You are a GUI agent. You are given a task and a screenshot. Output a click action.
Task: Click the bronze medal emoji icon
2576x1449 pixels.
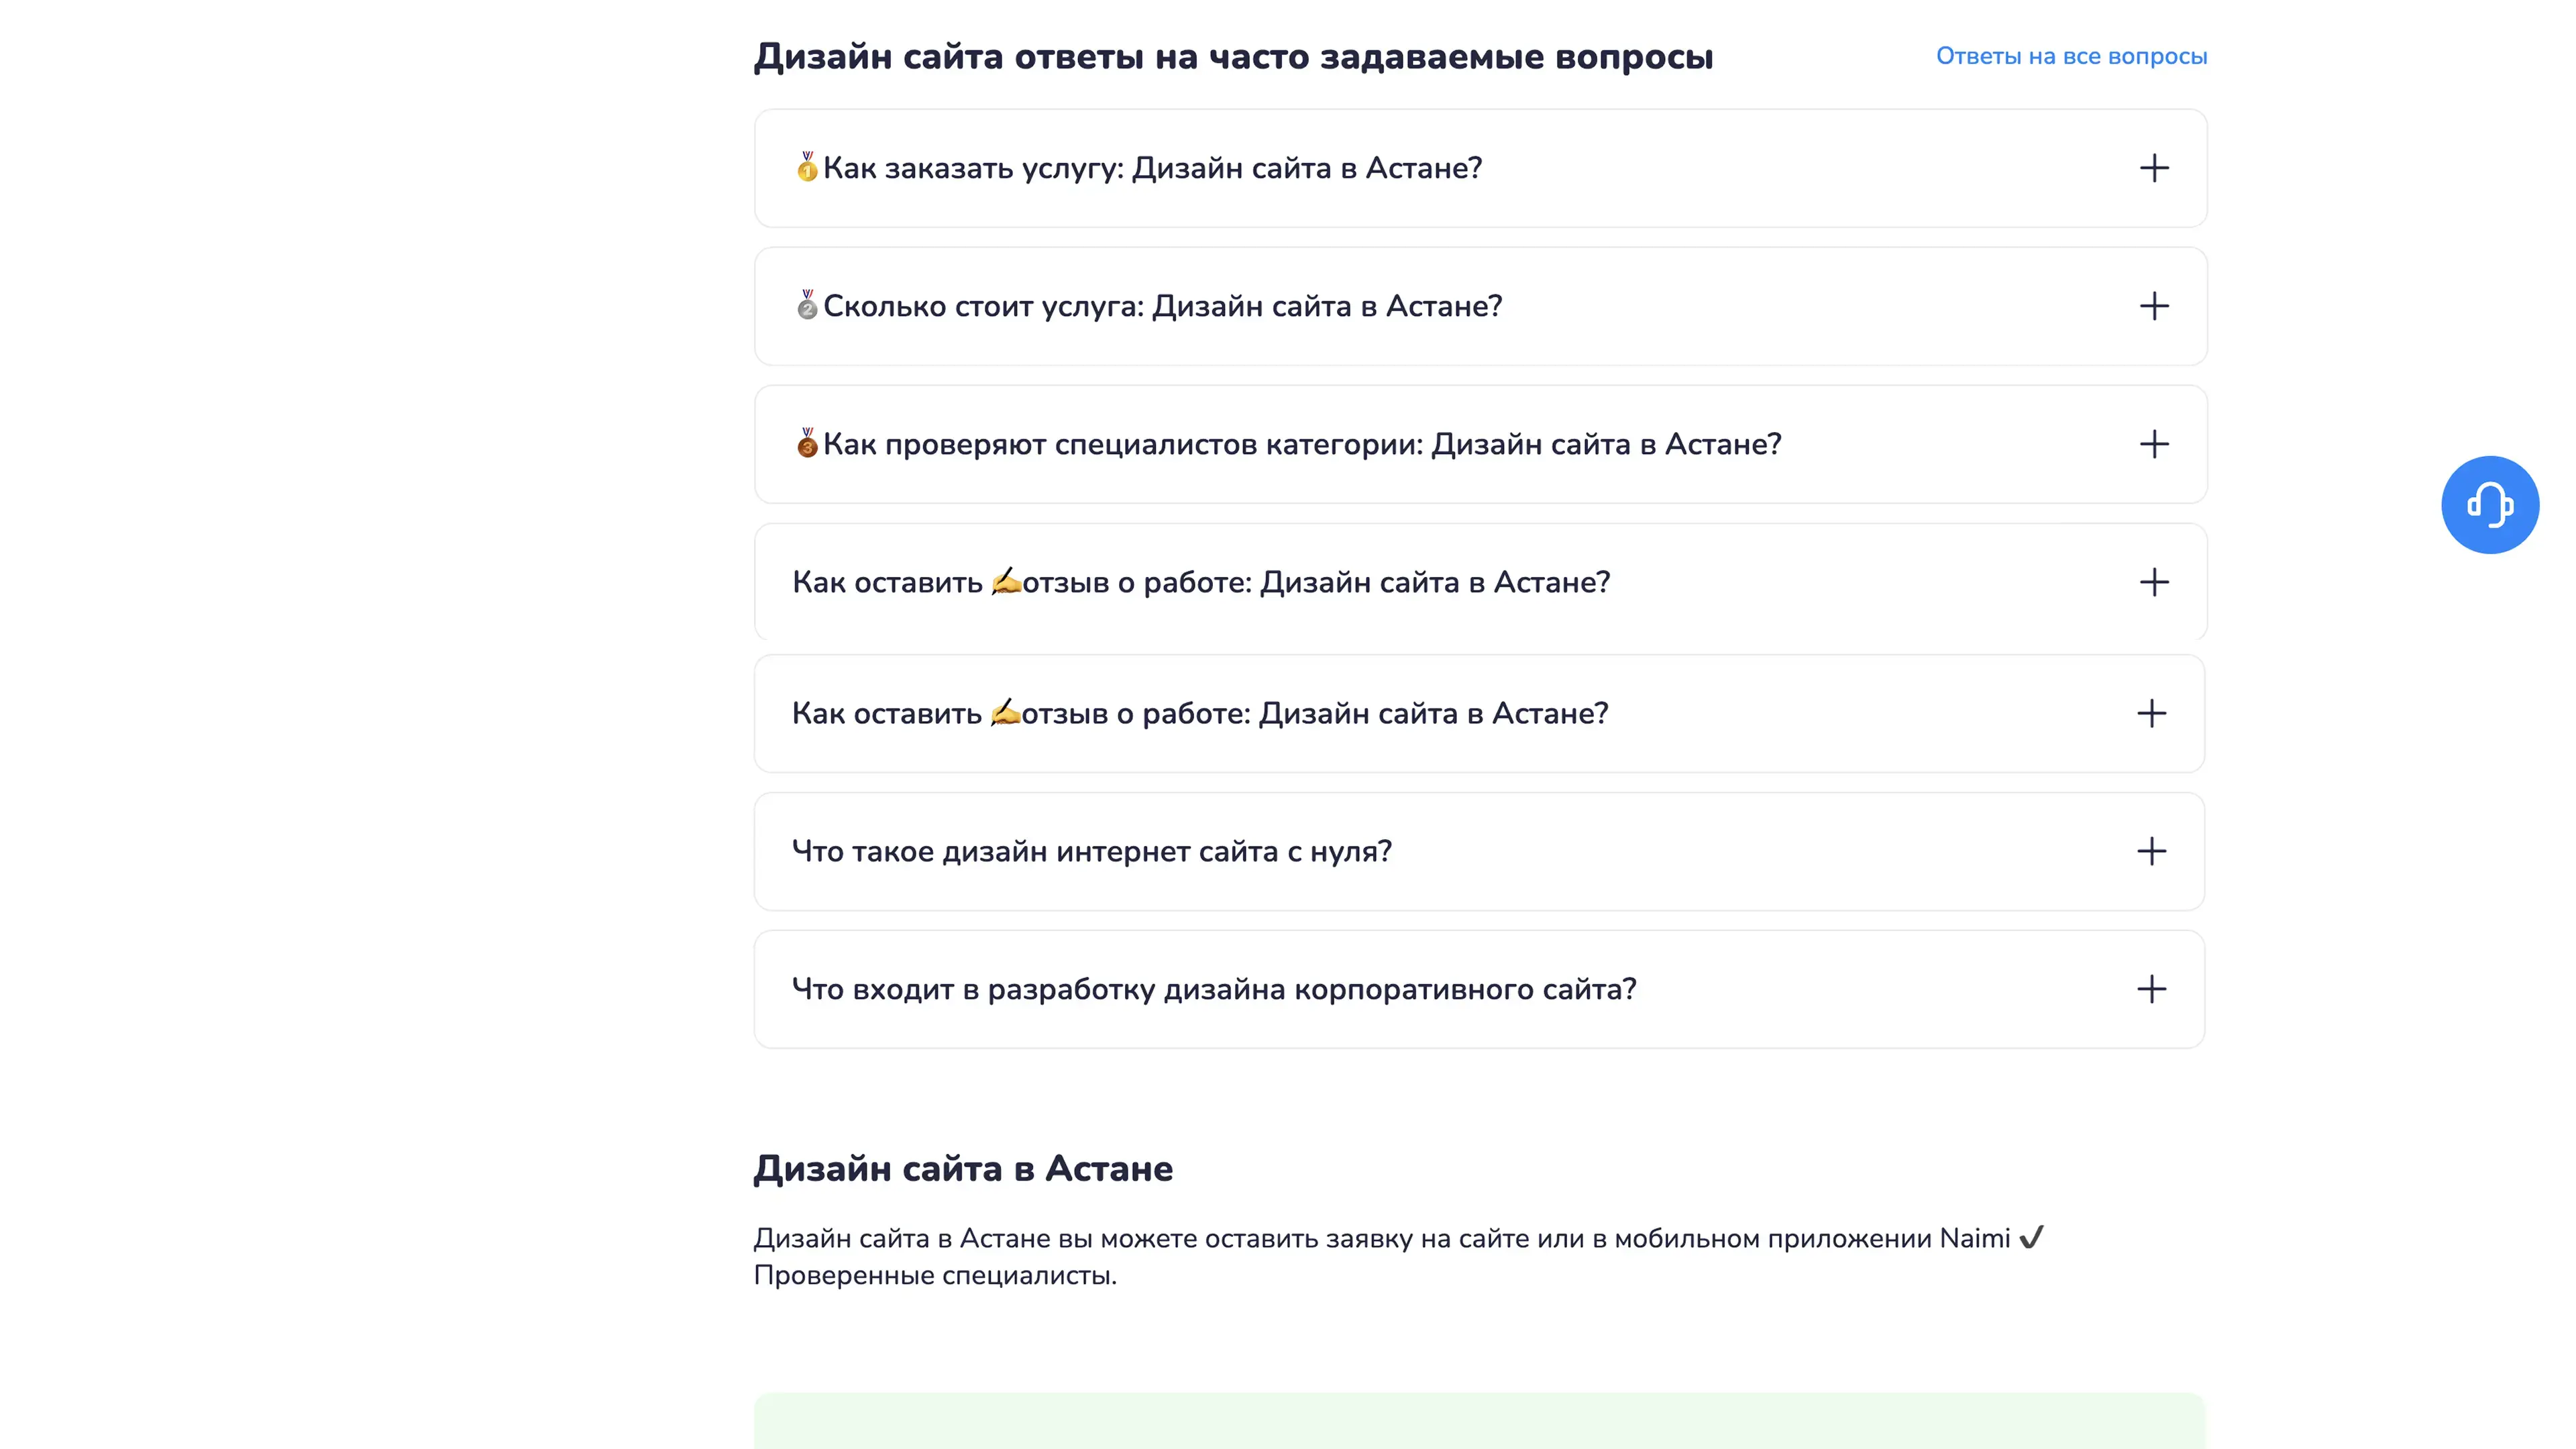tap(807, 443)
